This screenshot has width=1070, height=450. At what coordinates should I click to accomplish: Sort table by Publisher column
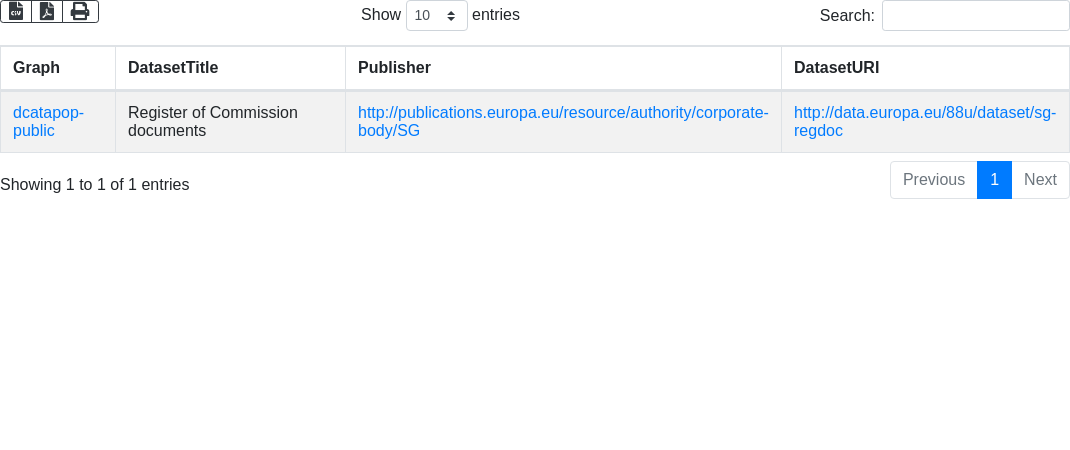(394, 68)
